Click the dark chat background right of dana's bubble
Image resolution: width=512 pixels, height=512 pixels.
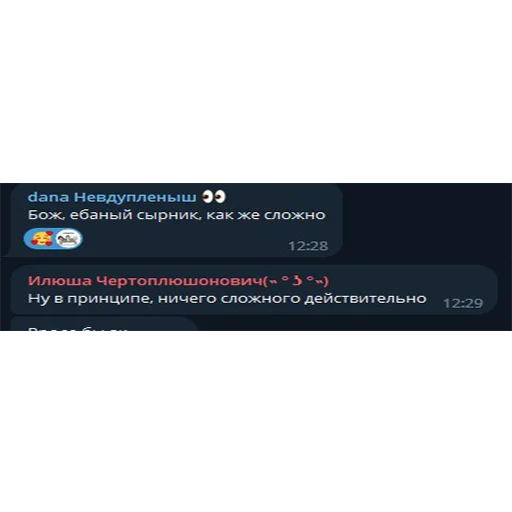coord(427,220)
